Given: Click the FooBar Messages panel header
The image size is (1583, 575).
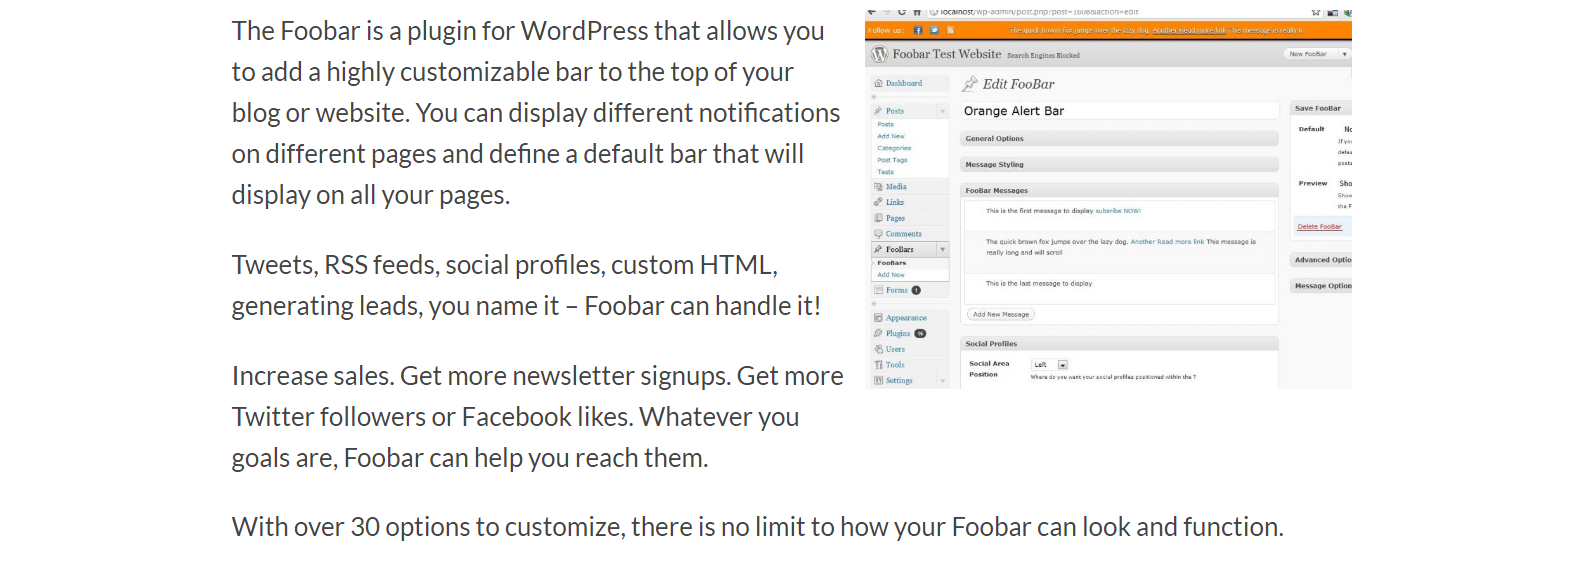Looking at the screenshot, I should tap(1119, 190).
